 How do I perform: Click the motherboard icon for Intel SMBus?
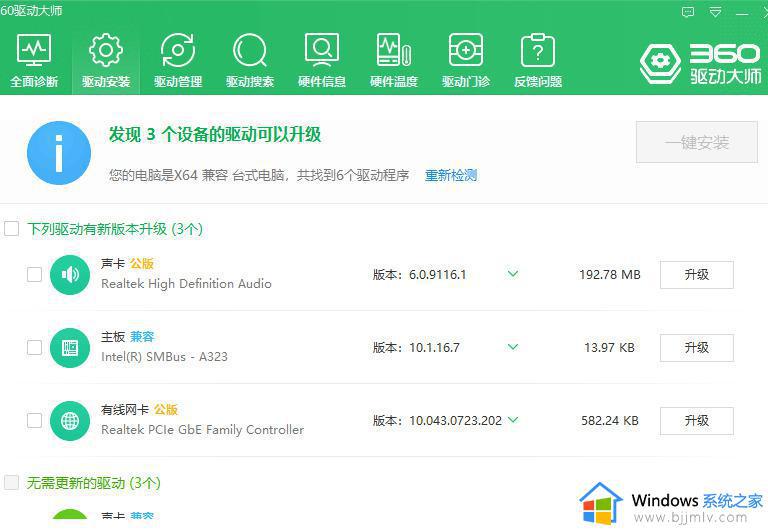point(70,348)
